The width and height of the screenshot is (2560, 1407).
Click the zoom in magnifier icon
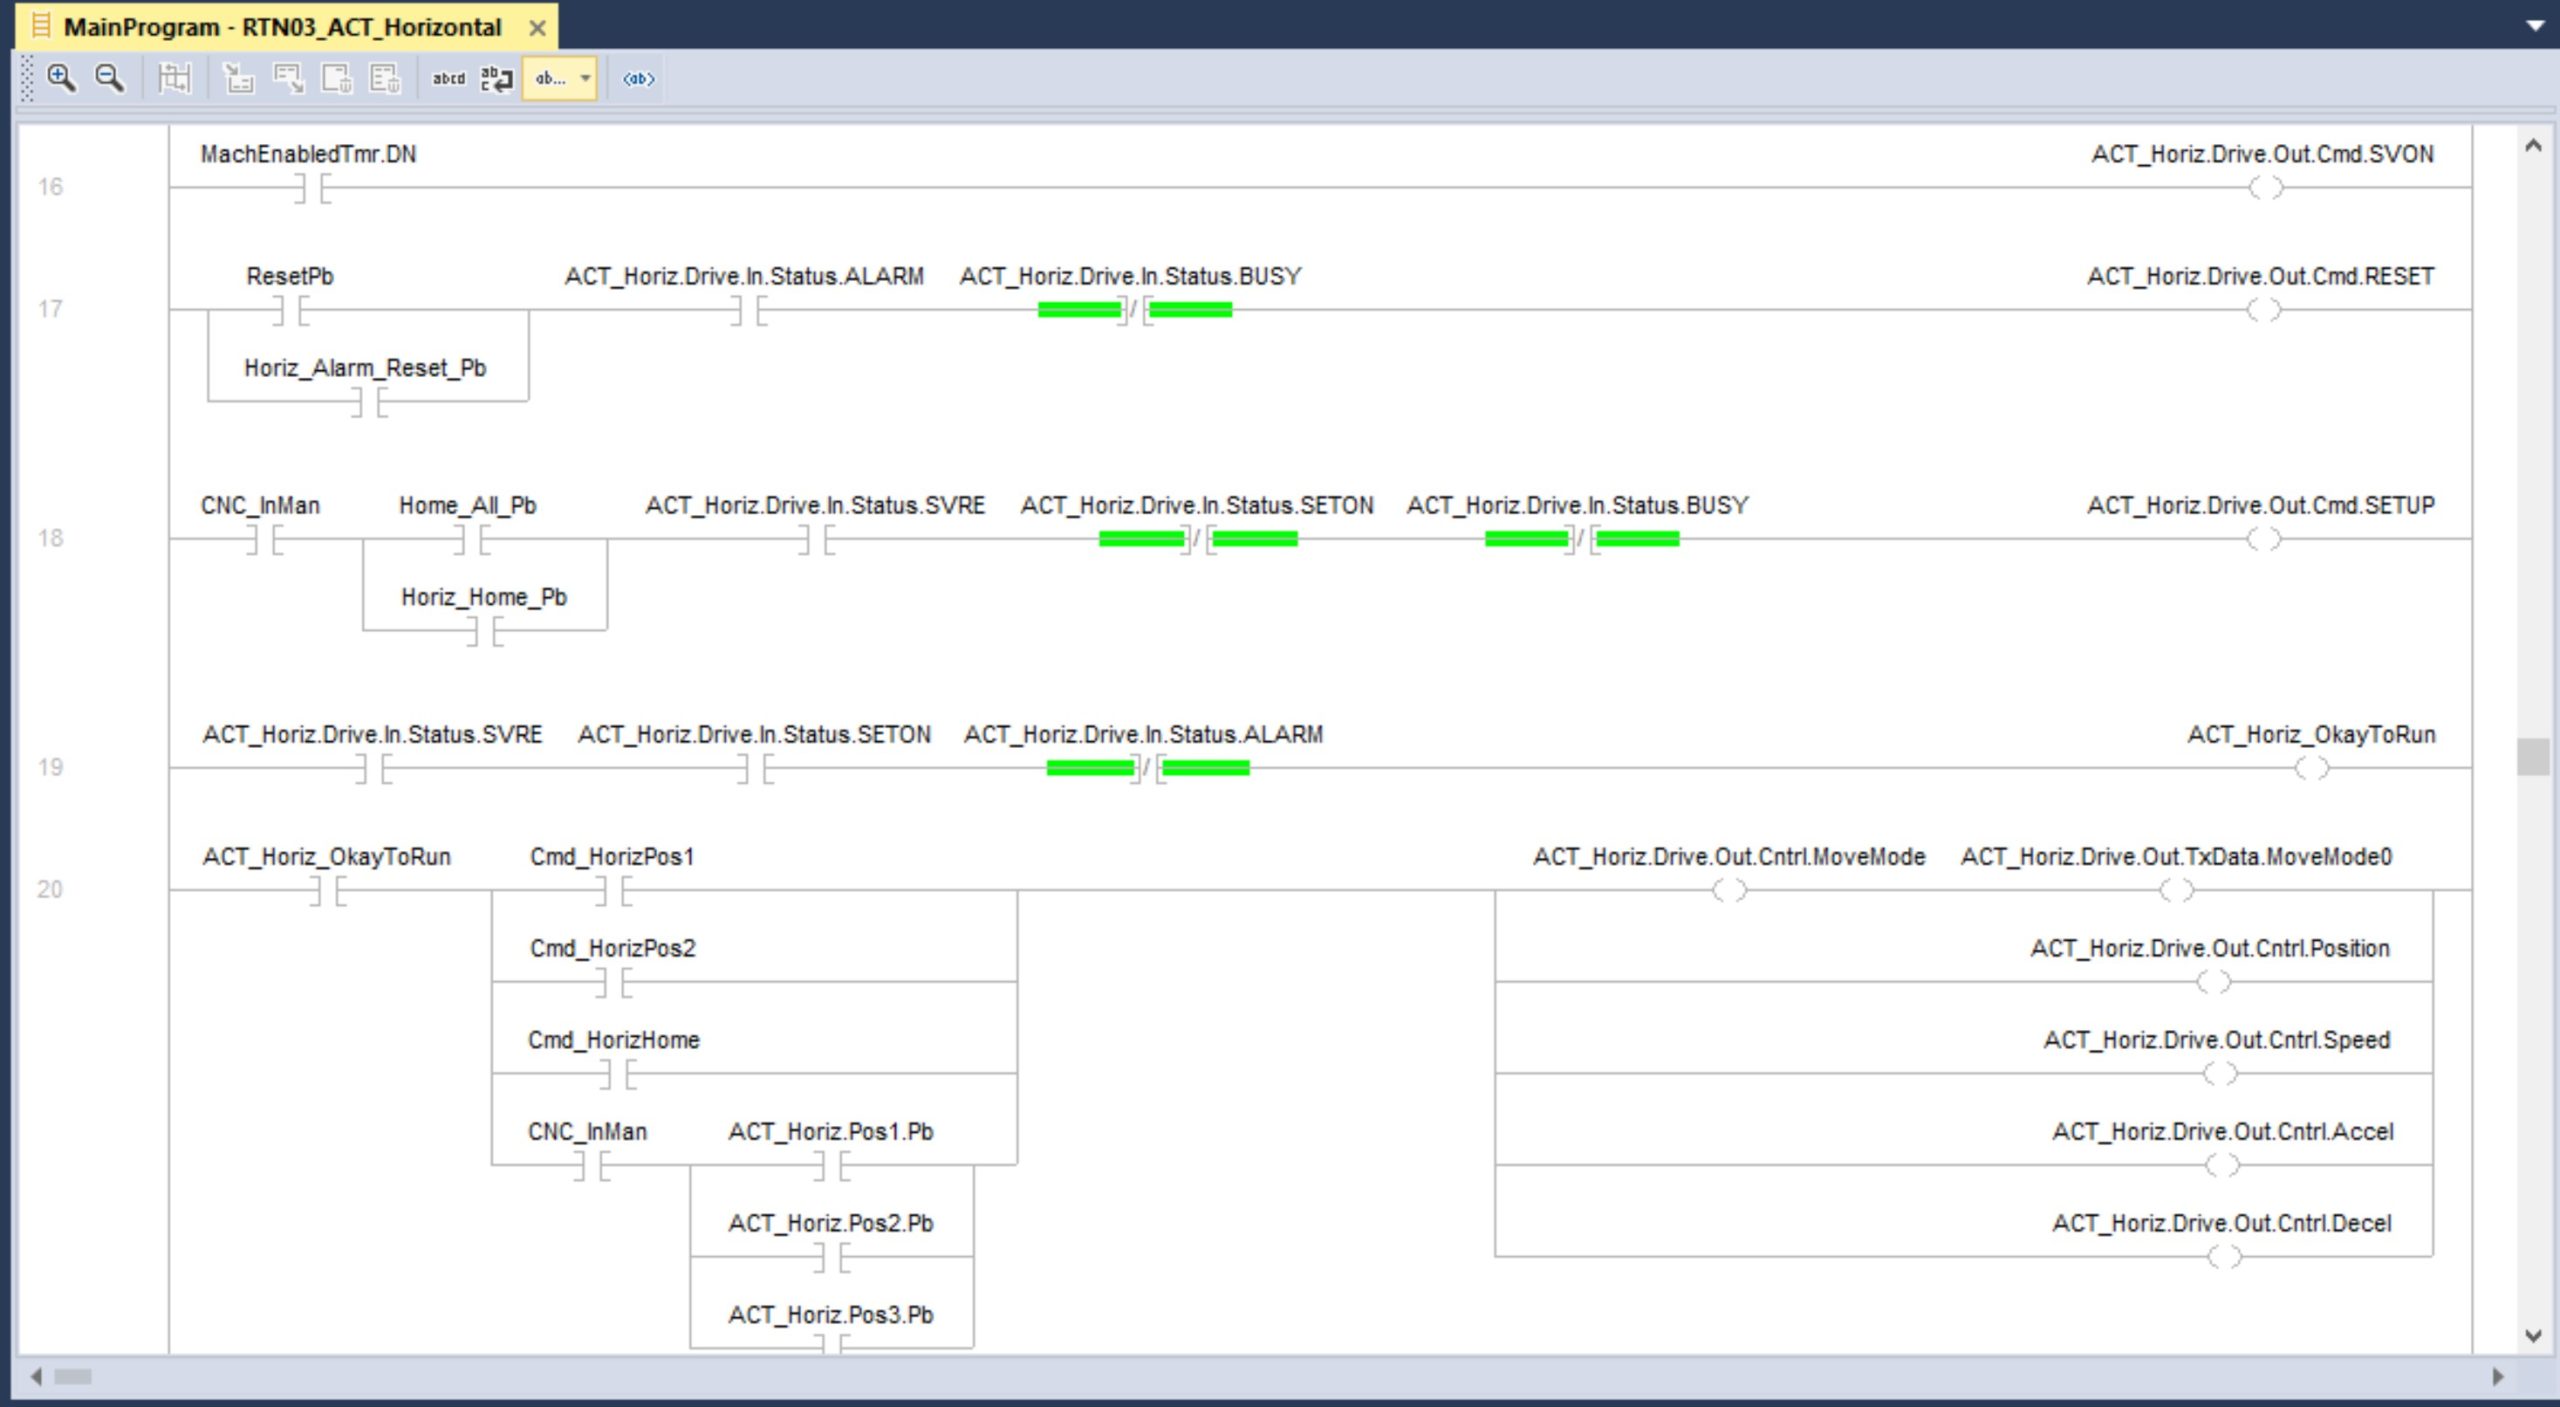[61, 78]
